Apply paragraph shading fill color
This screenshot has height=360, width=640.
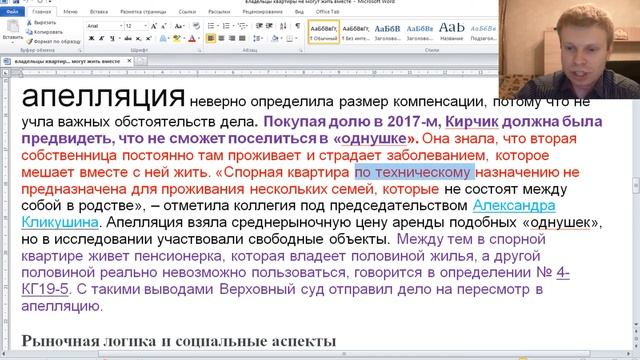click(275, 38)
